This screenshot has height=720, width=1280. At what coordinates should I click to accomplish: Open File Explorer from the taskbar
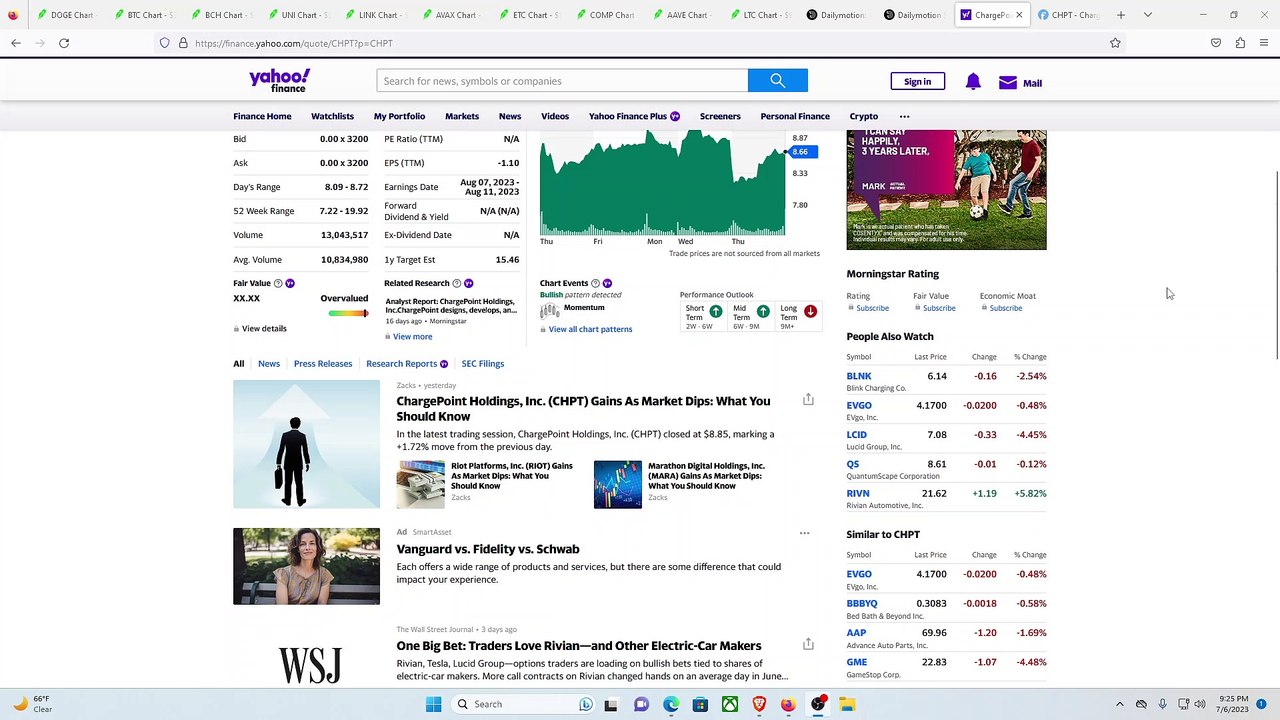coord(847,704)
